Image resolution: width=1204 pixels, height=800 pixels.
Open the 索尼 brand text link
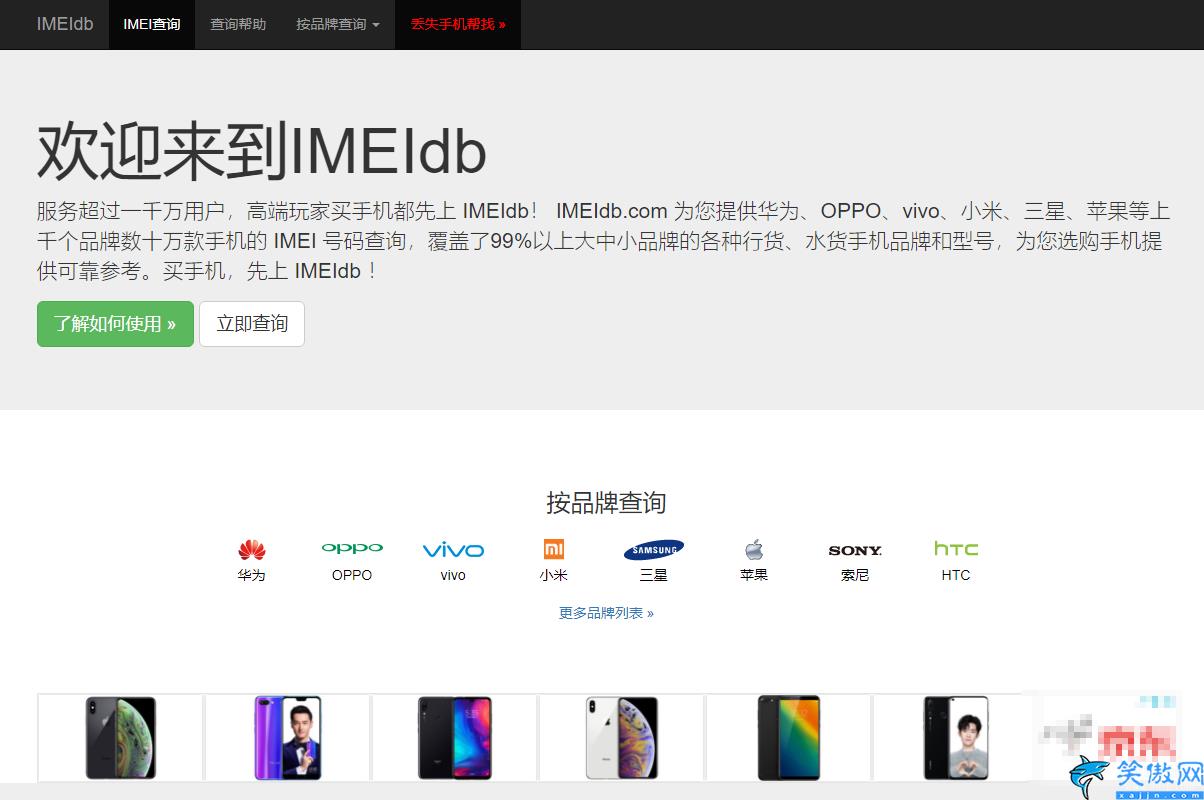tap(855, 575)
